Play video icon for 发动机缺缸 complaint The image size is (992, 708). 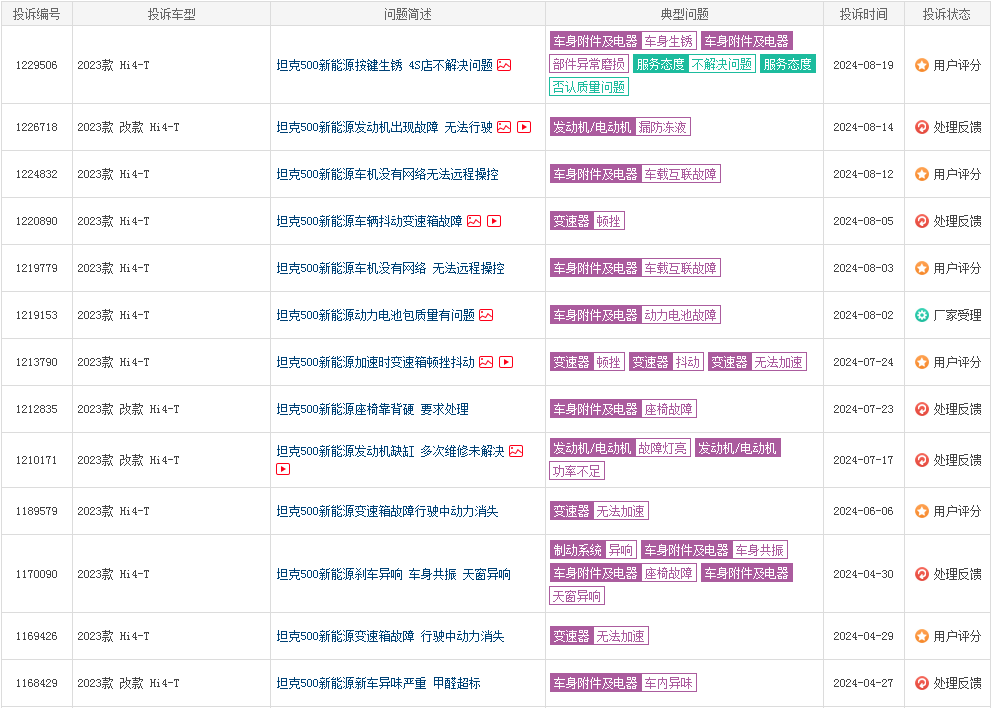(x=283, y=469)
